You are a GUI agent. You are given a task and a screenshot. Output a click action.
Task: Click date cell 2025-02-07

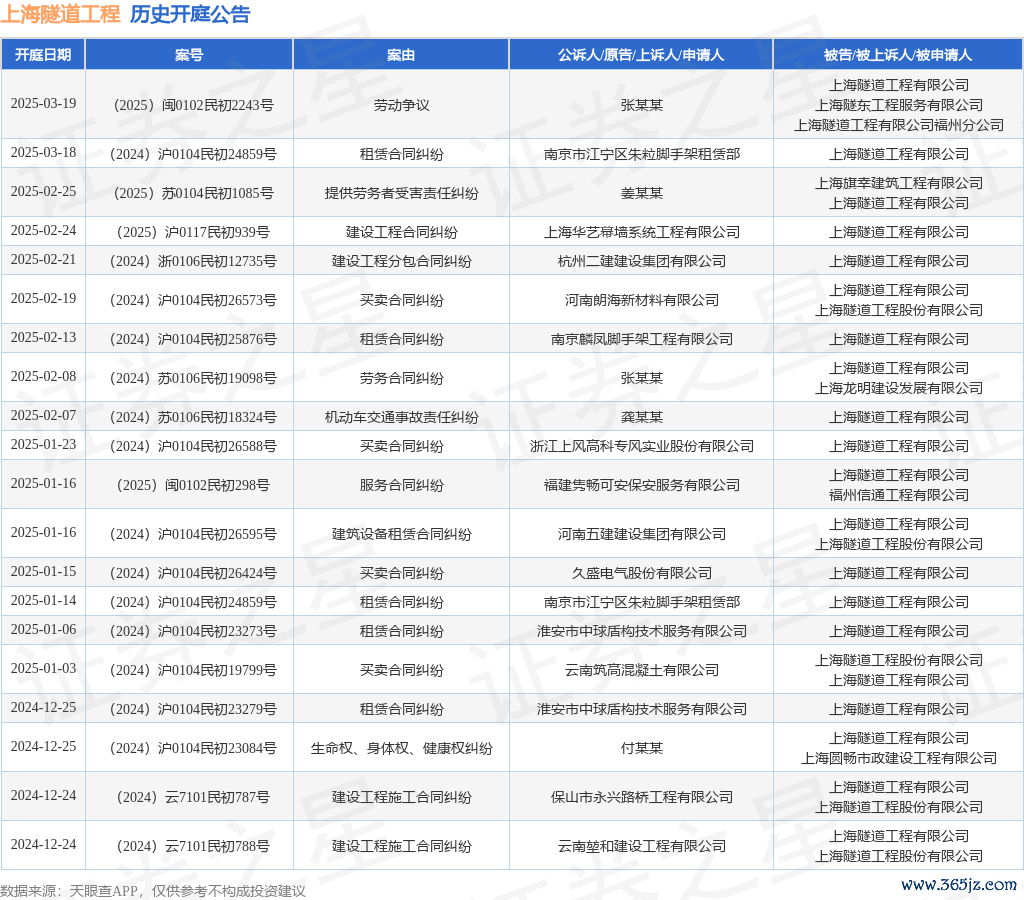tap(43, 415)
